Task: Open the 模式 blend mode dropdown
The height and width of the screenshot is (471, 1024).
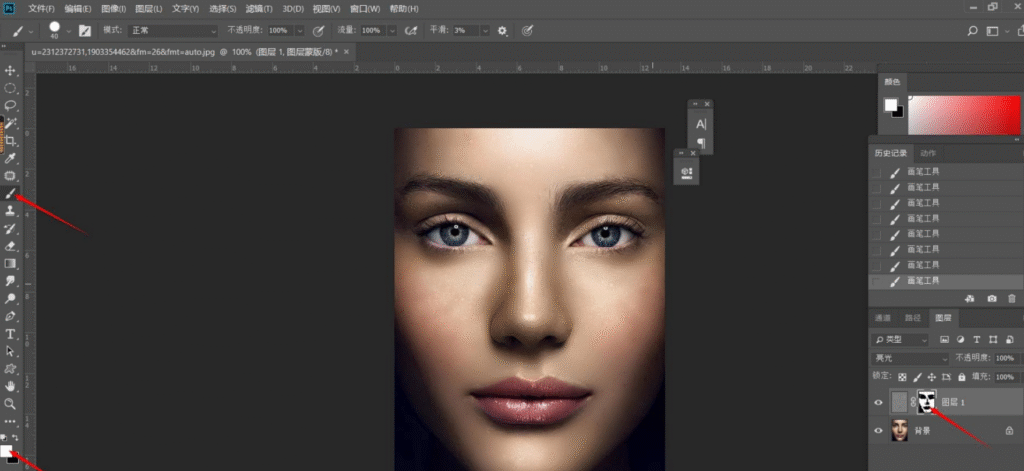Action: click(x=174, y=31)
